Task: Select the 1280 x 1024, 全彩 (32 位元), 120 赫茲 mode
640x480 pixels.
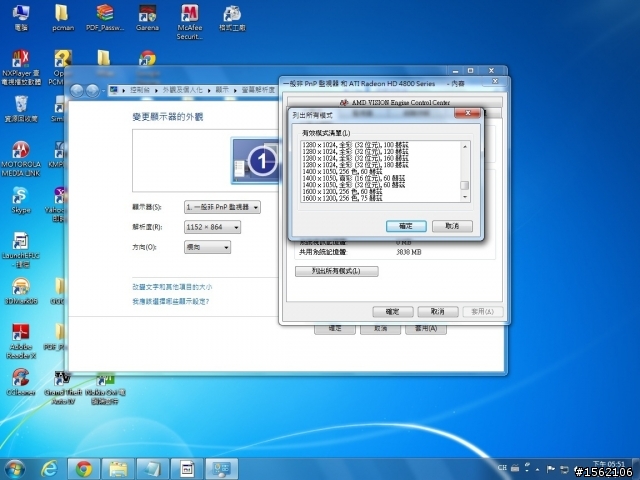Action: [x=355, y=151]
